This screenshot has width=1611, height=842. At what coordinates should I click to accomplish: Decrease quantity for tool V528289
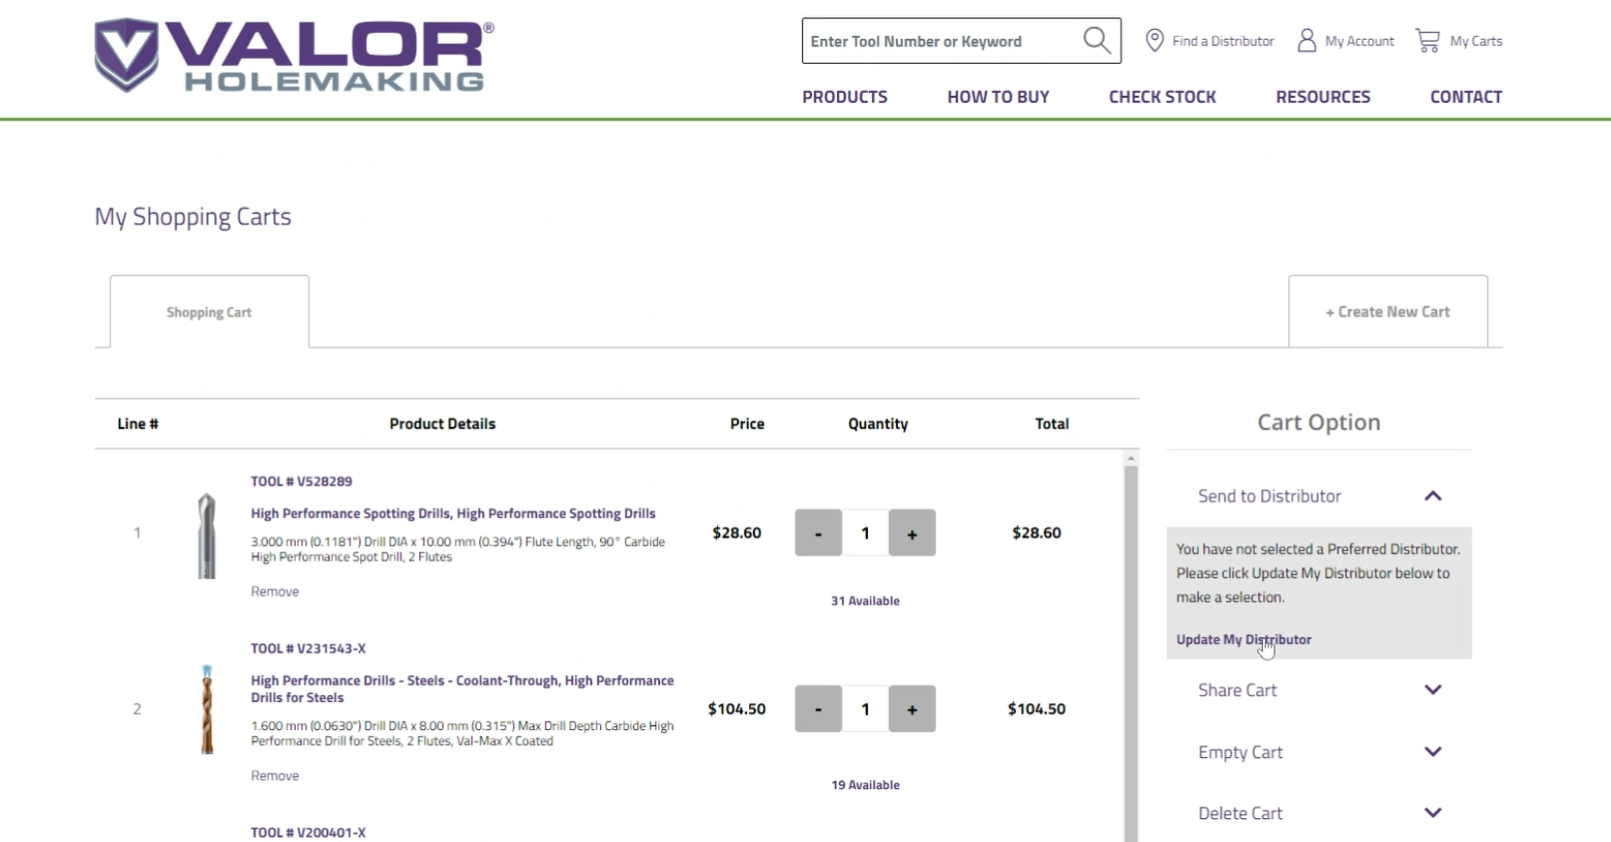[818, 533]
